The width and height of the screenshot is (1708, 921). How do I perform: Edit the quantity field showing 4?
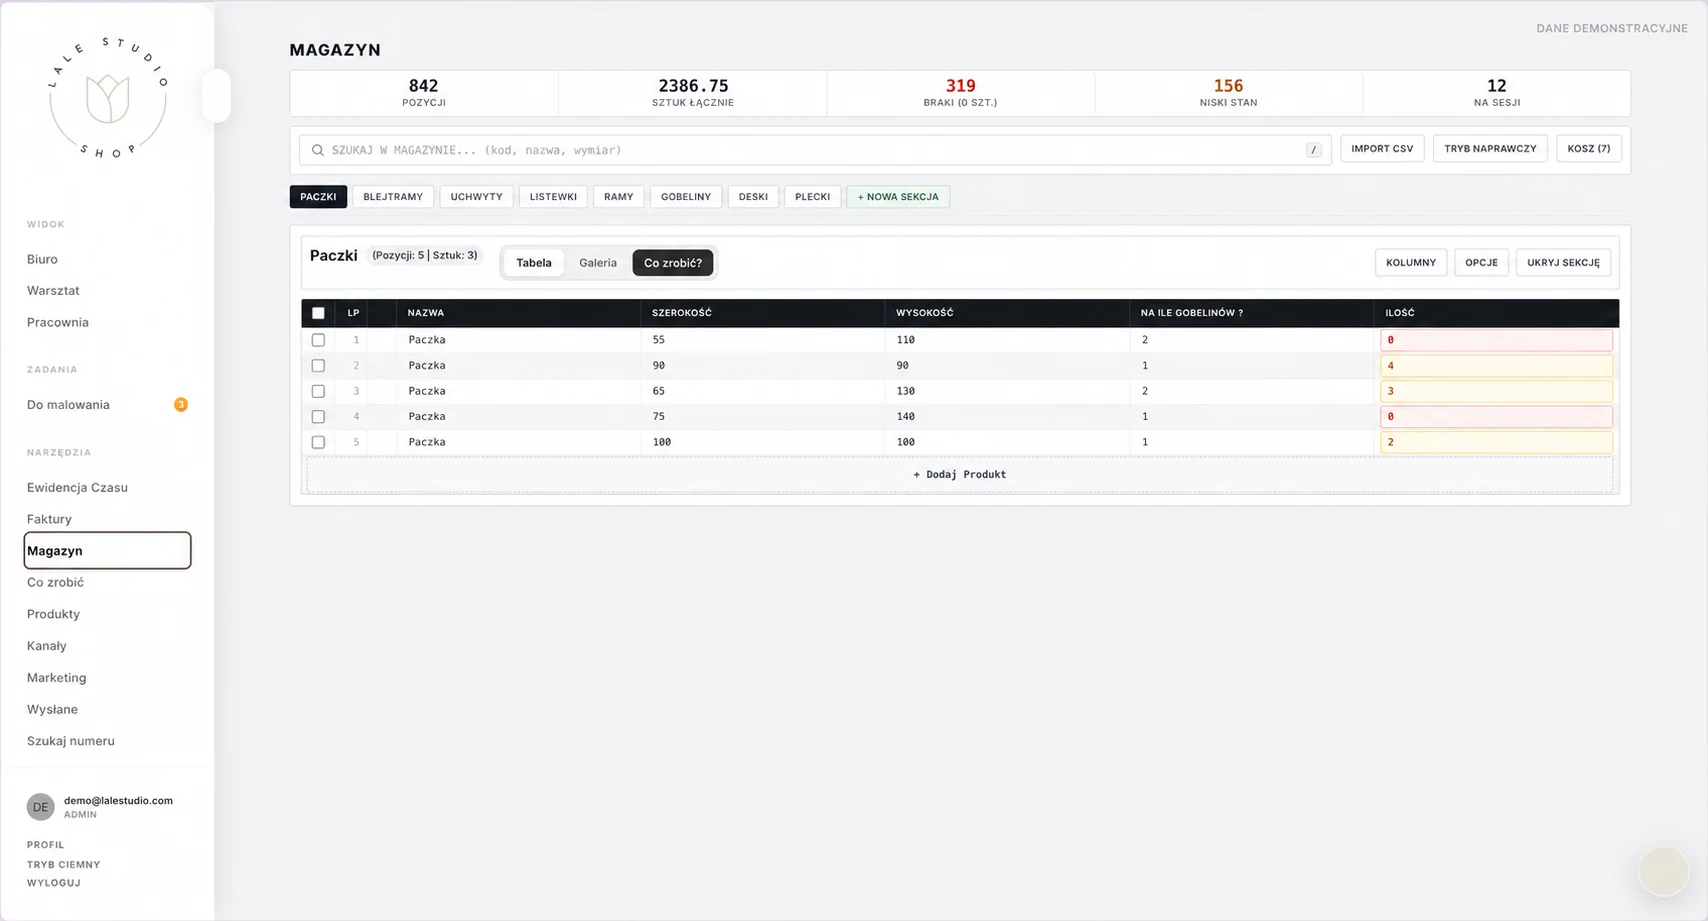point(1496,366)
